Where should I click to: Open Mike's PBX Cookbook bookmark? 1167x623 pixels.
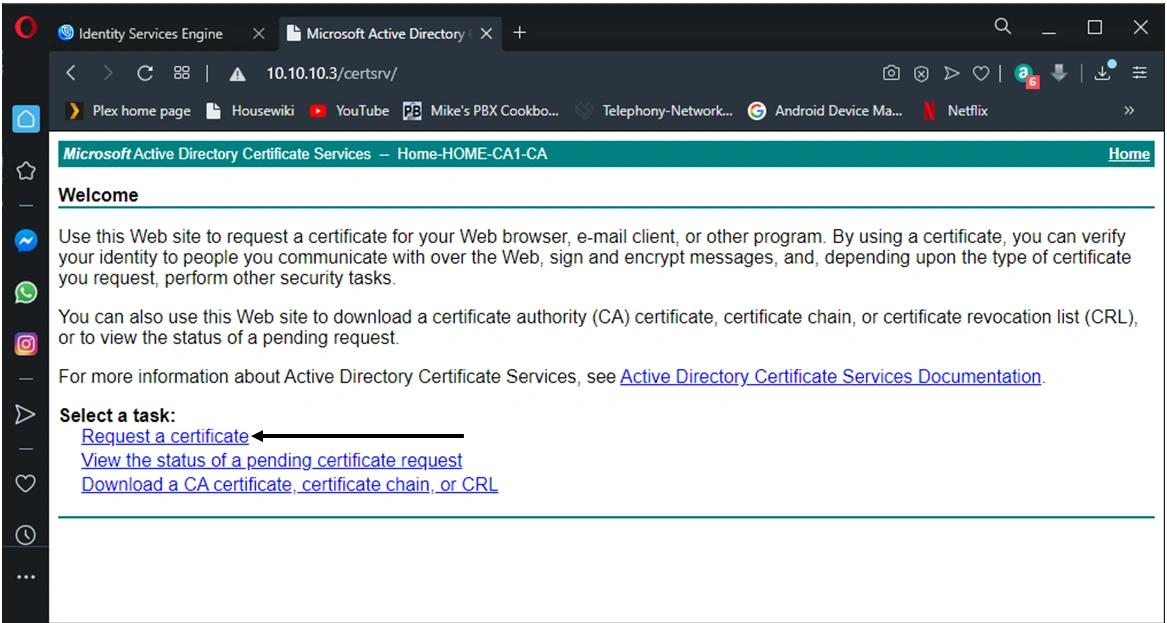click(x=481, y=111)
